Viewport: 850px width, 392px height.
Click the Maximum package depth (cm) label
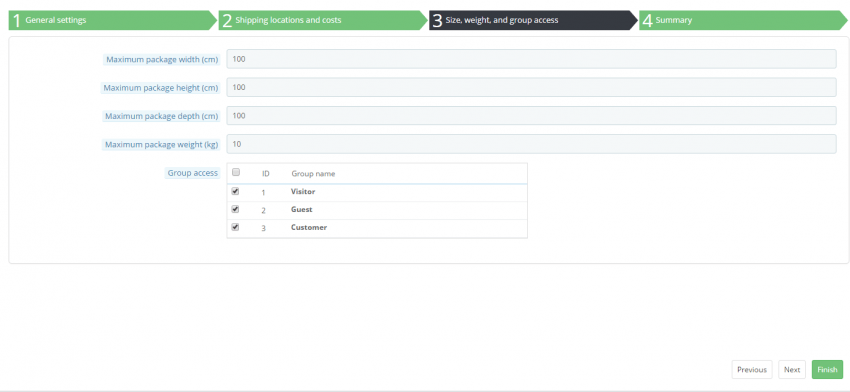click(x=162, y=116)
